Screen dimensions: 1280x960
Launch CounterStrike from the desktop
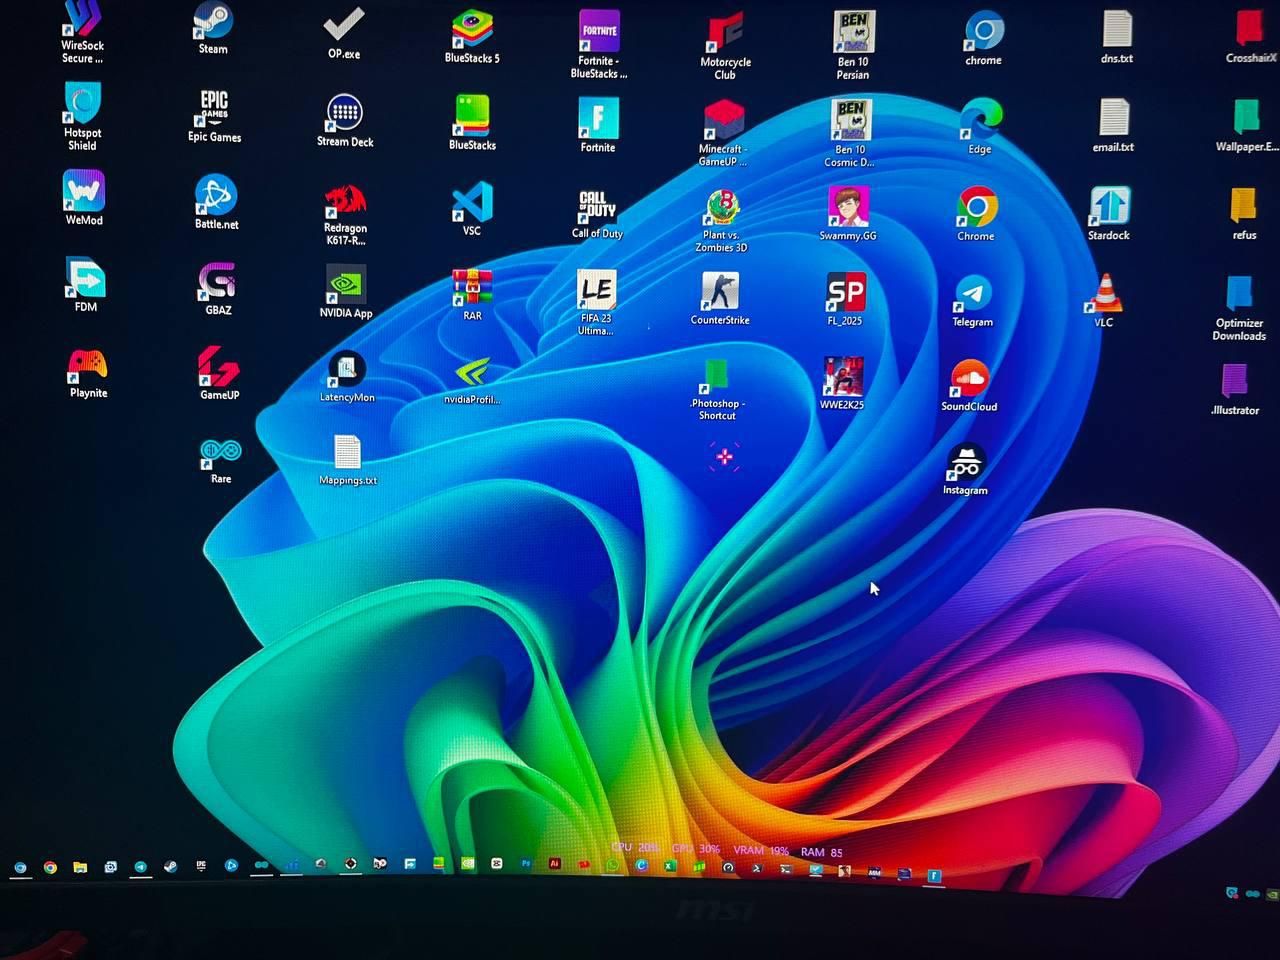click(x=720, y=298)
